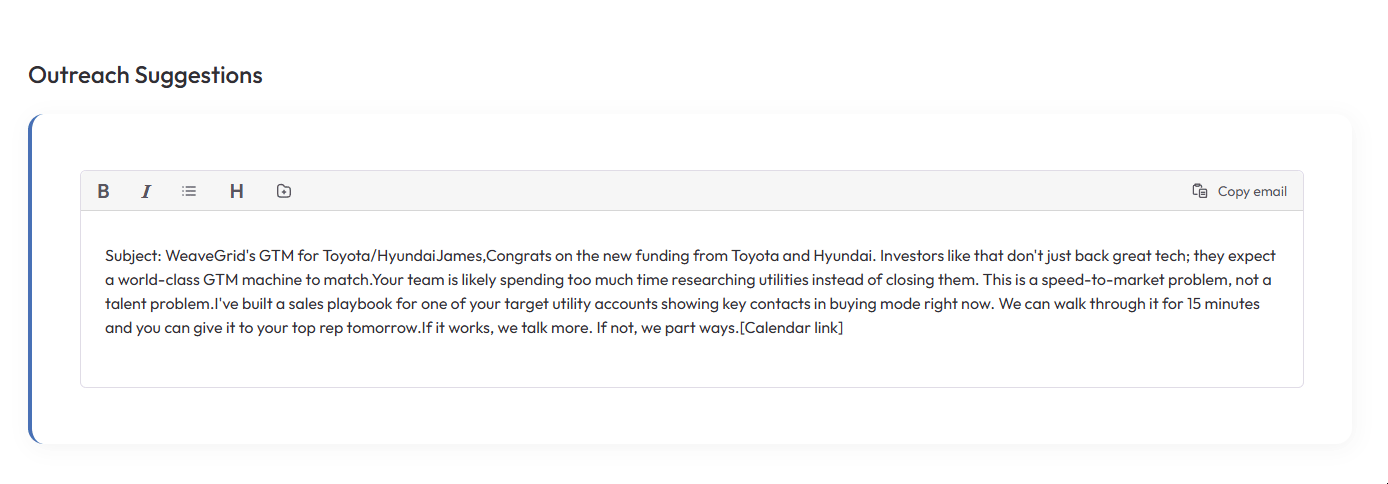Image resolution: width=1388 pixels, height=484 pixels.
Task: Click the clipboard icon beside Copy email
Action: 1200,191
